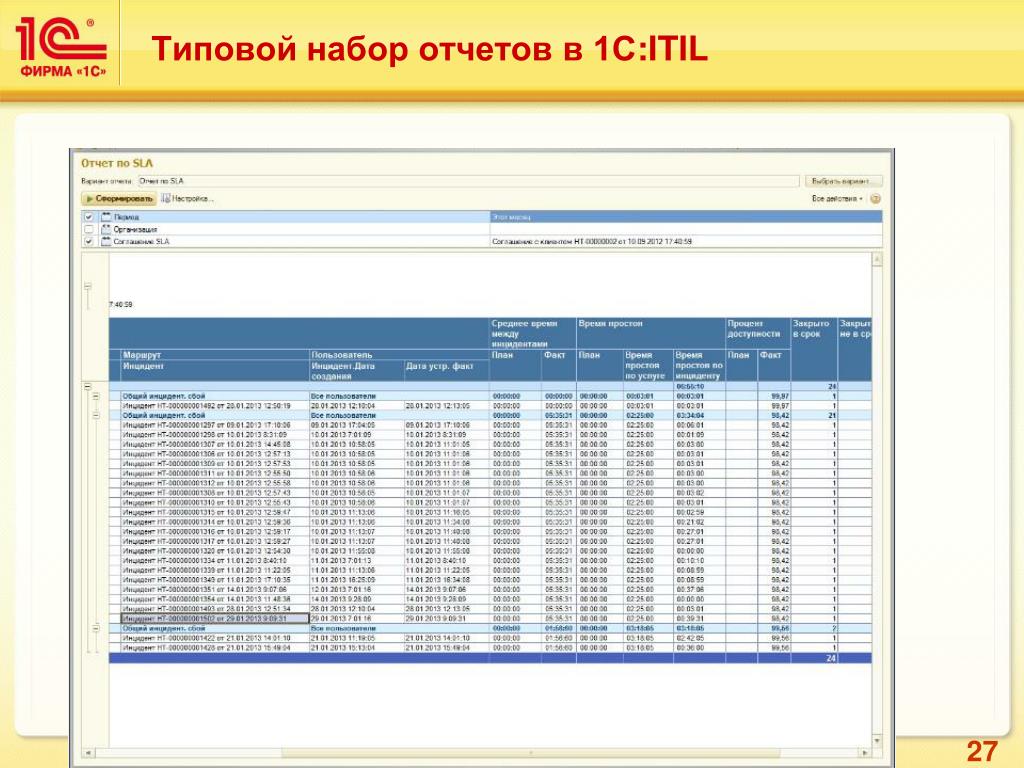Click the horizontal scrollbar thumb
This screenshot has height=768, width=1024.
coord(531,753)
